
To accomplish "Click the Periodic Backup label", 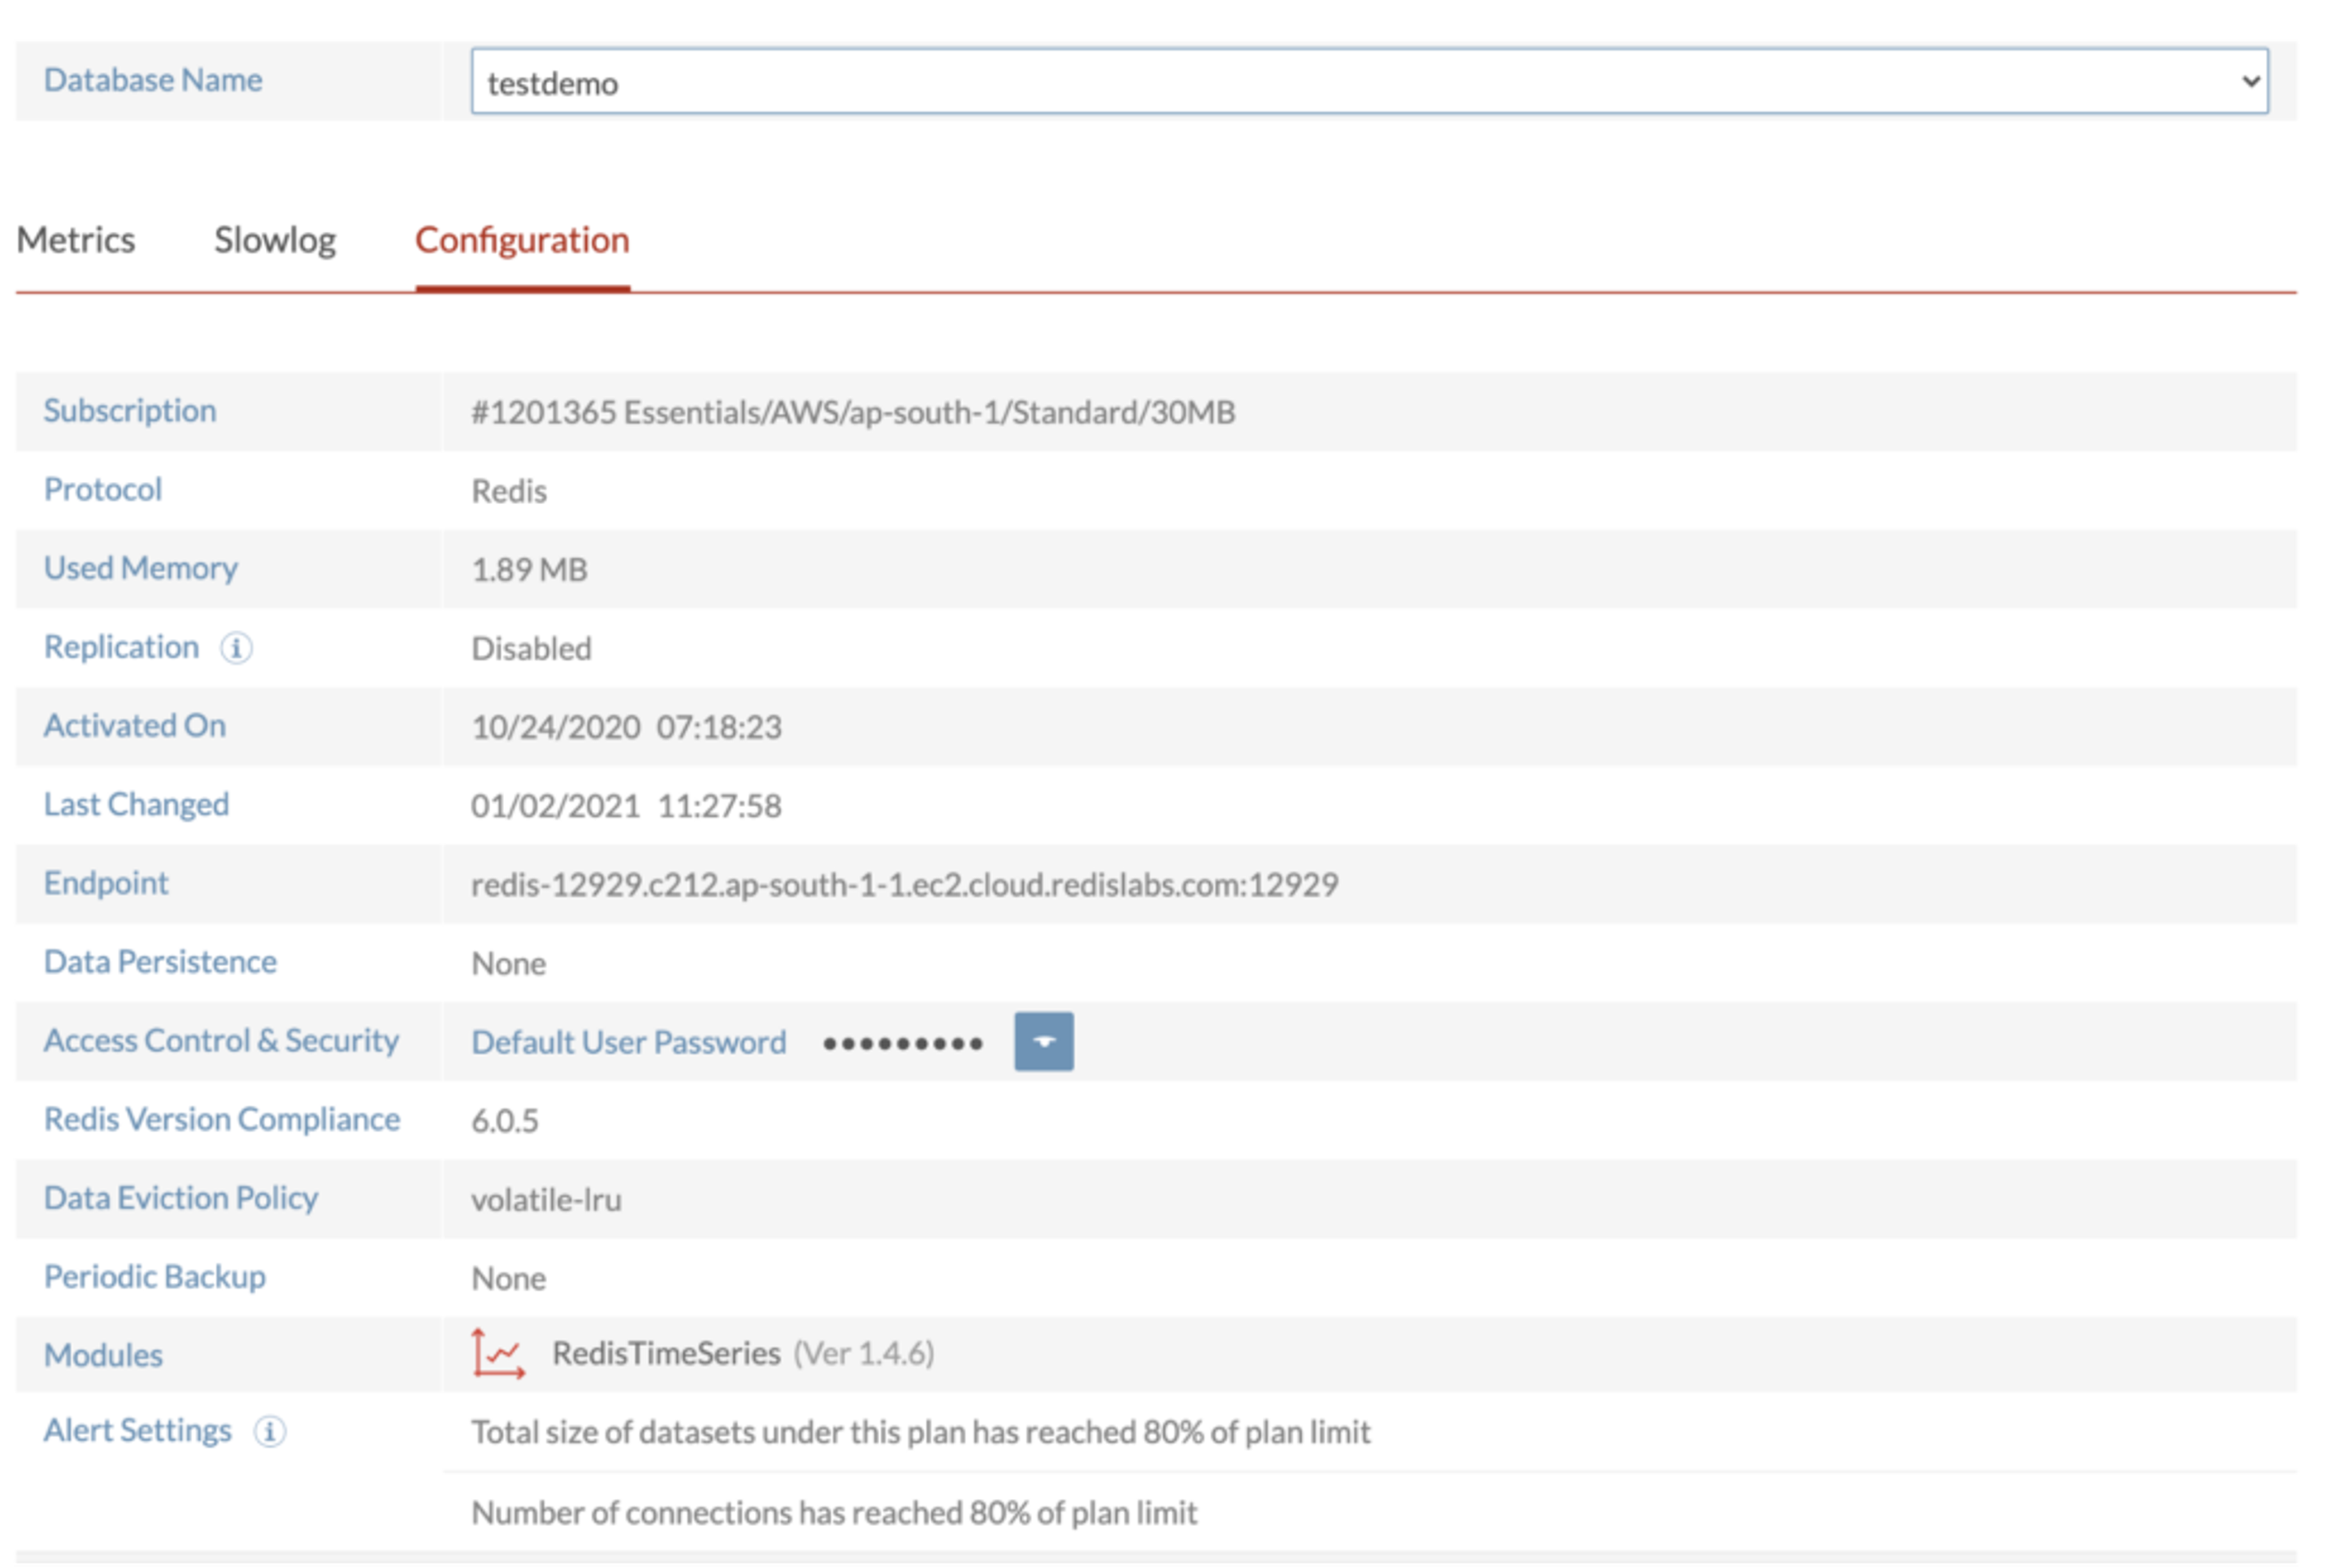I will (x=155, y=1277).
